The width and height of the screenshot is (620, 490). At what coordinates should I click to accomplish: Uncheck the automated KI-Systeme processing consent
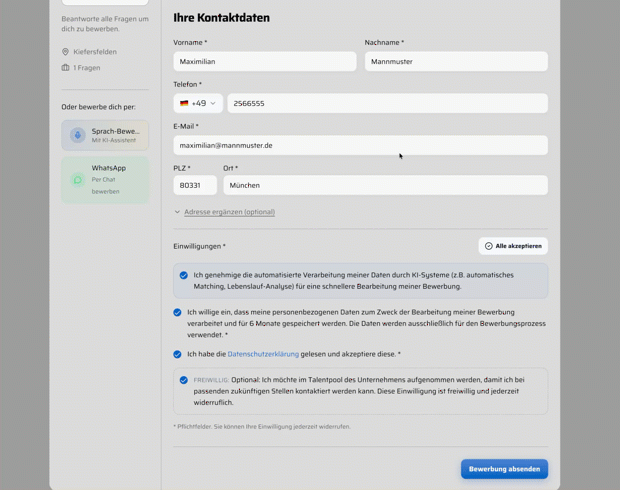coord(183,275)
